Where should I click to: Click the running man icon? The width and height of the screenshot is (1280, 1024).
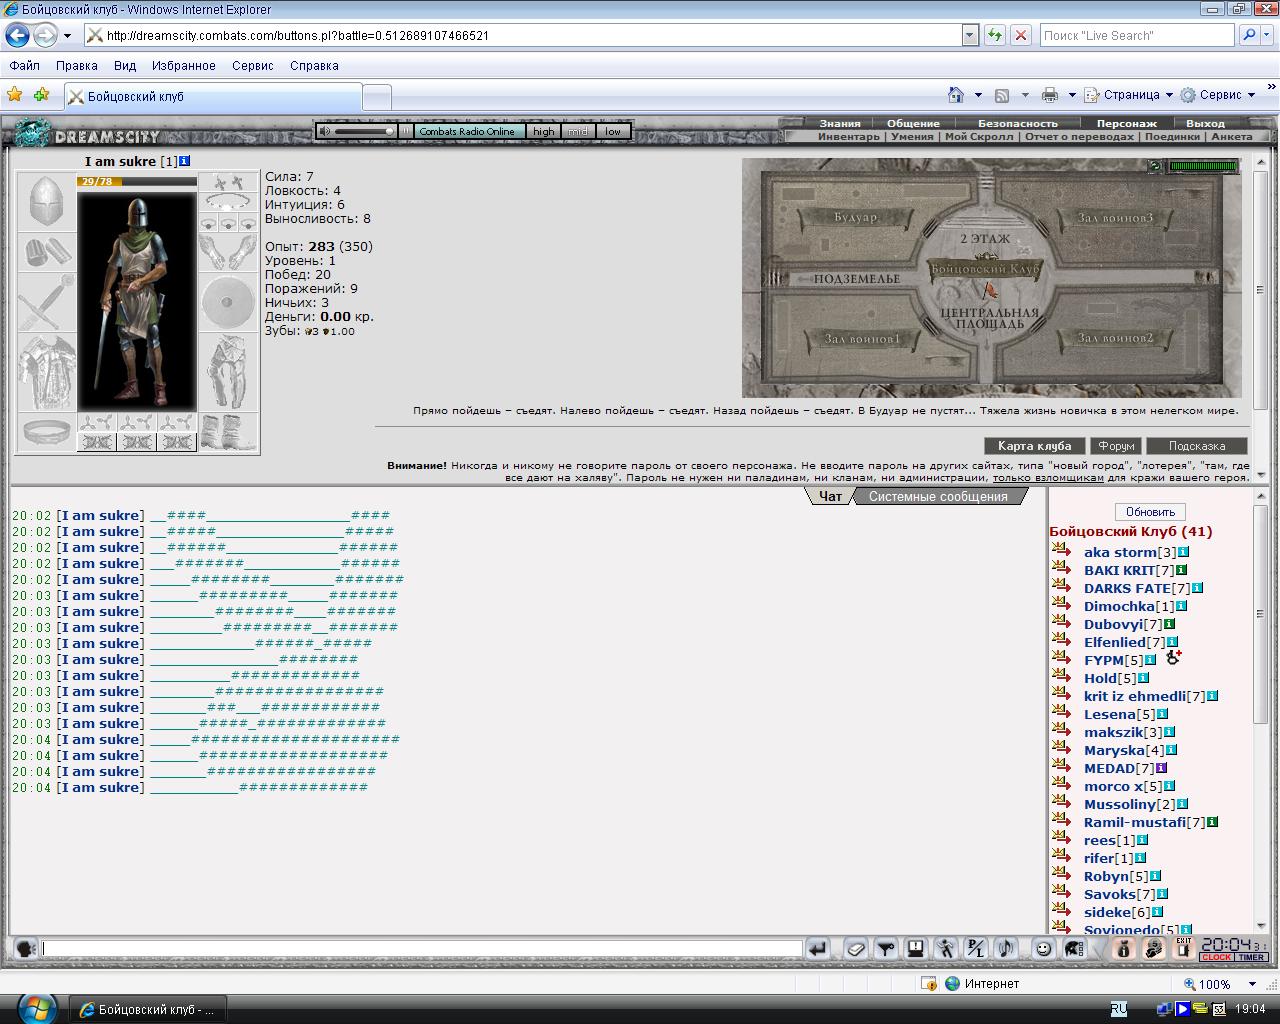click(x=946, y=949)
